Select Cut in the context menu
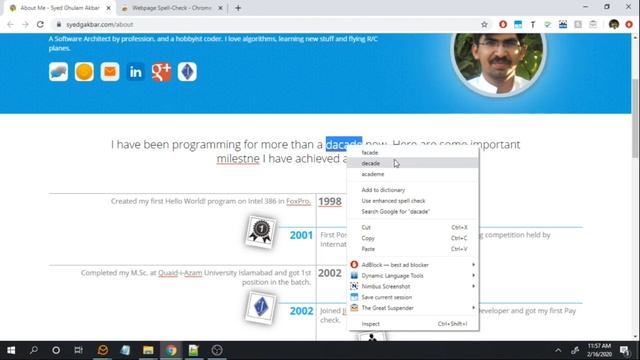 pos(413,227)
